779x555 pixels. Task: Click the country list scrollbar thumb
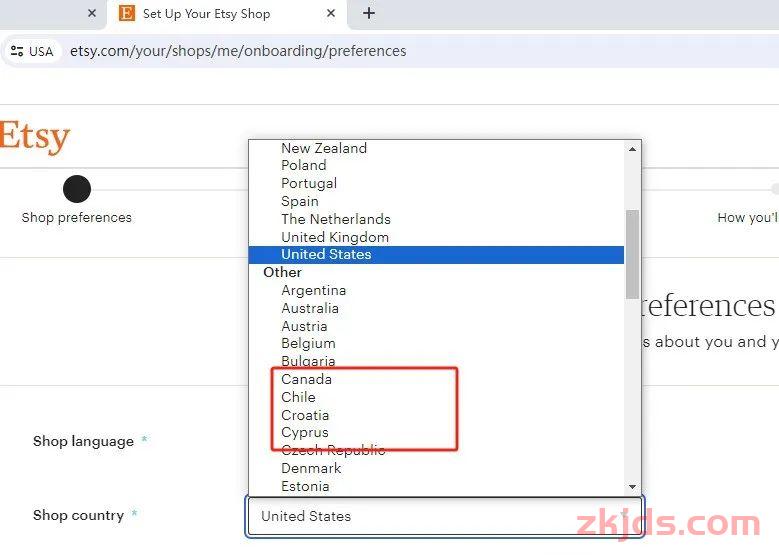pyautogui.click(x=632, y=254)
